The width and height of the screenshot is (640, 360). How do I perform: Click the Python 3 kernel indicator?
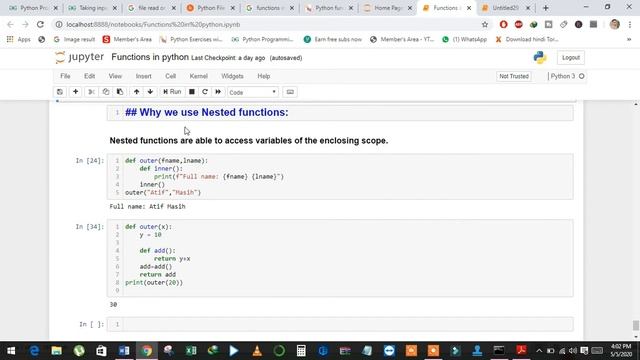point(567,76)
